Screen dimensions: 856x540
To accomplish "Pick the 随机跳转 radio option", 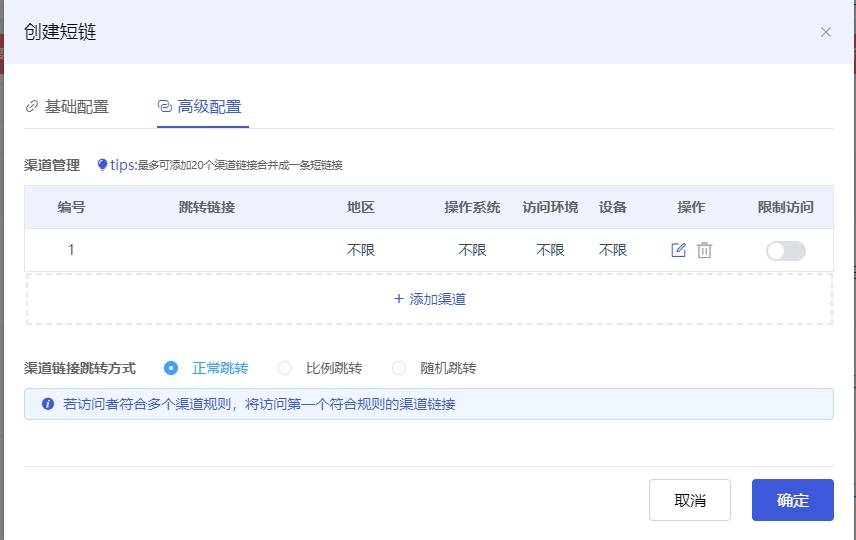I will [399, 368].
